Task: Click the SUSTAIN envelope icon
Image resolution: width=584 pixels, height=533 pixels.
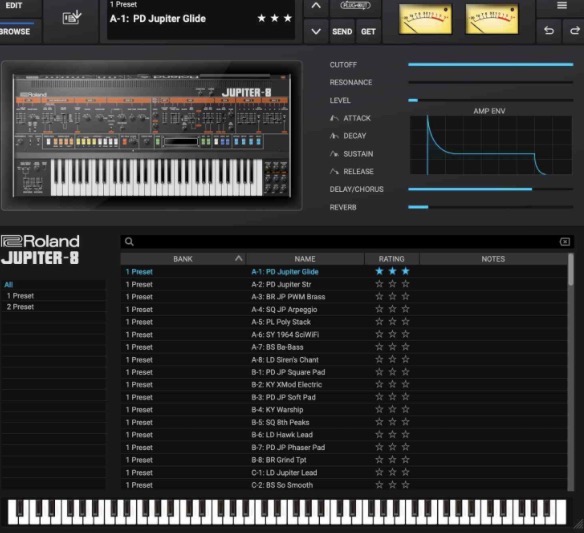Action: [334, 154]
